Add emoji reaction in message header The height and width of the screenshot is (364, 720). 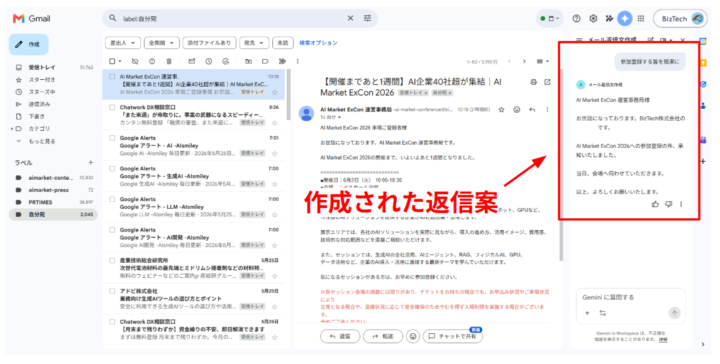pos(517,110)
